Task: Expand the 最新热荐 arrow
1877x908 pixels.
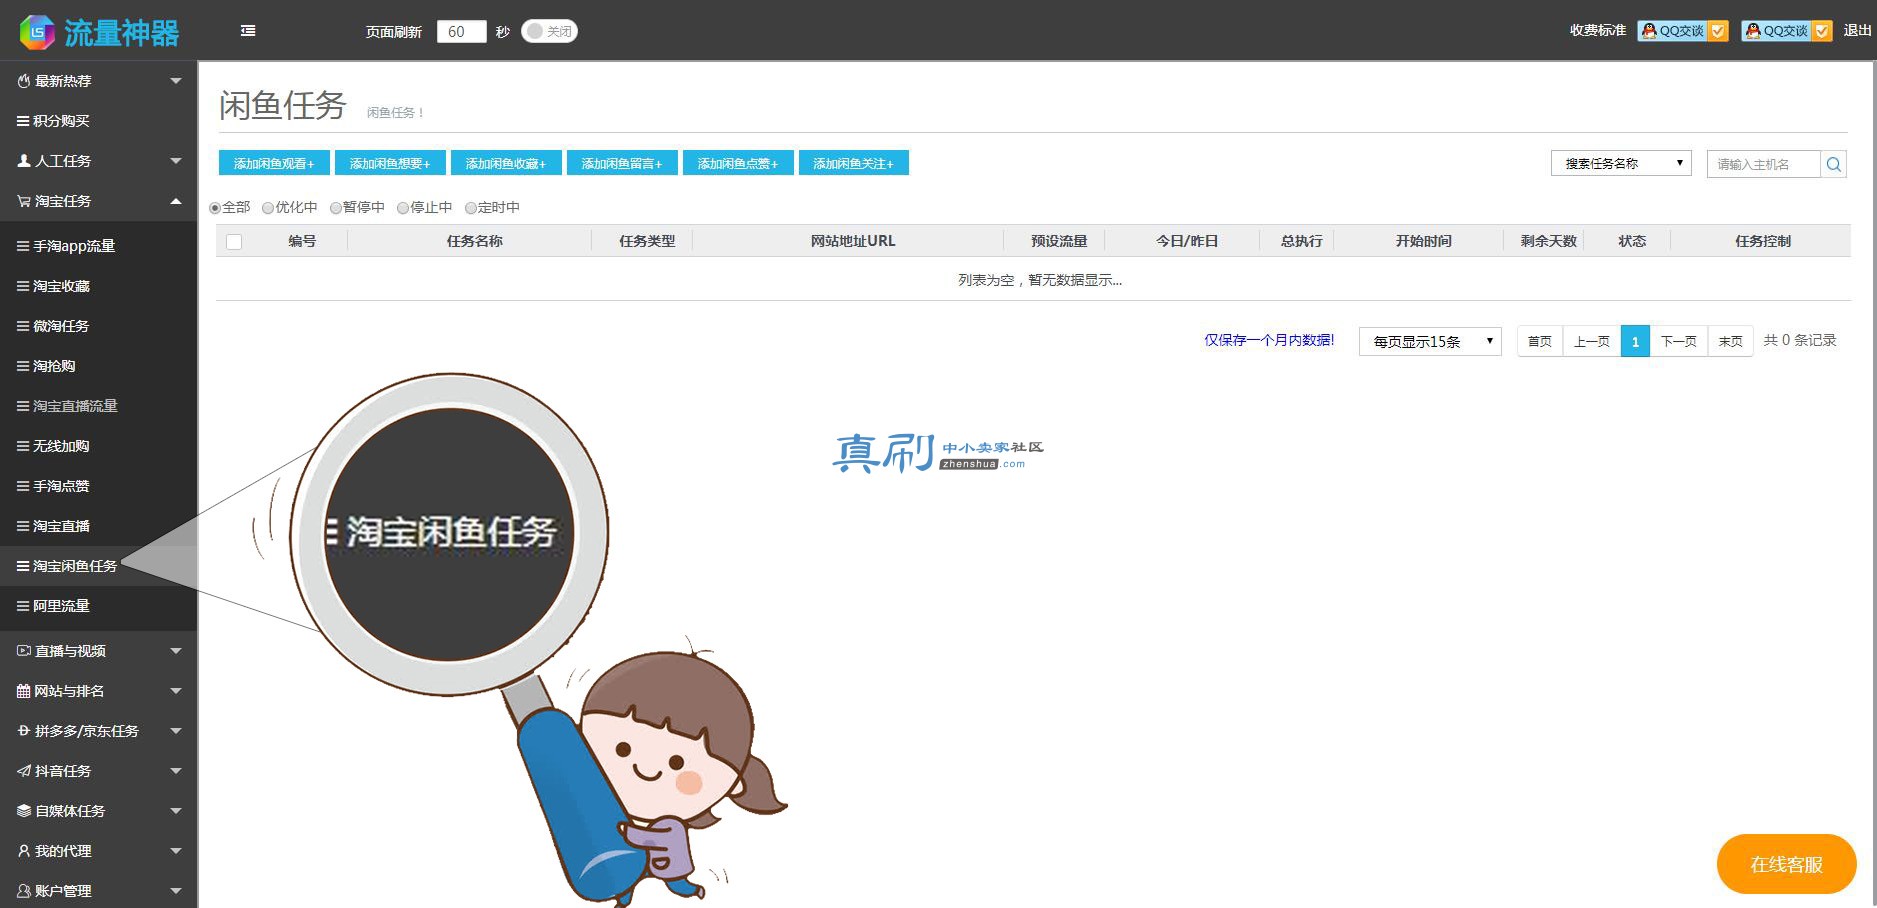Action: [176, 81]
